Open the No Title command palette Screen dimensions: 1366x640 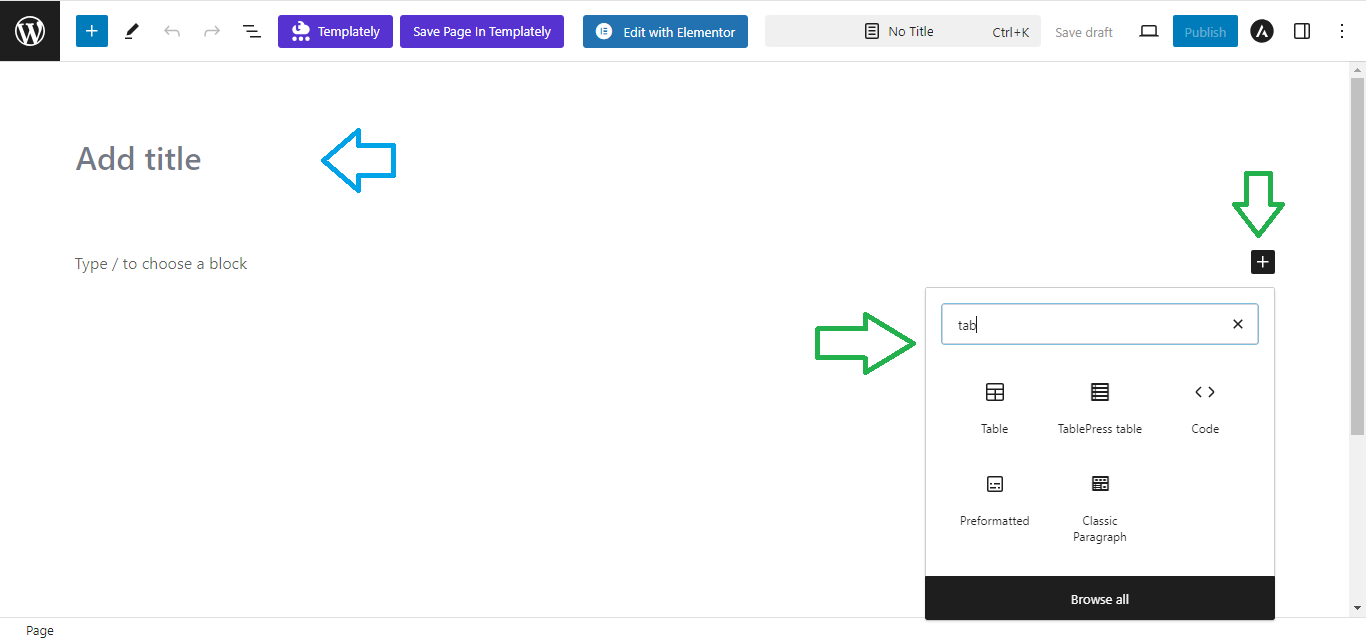tap(901, 31)
